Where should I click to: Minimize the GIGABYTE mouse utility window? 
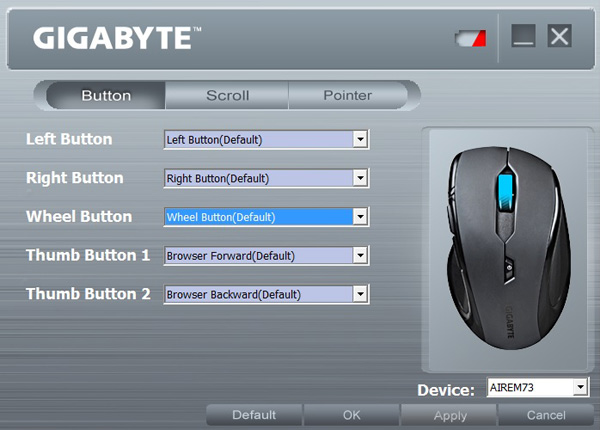point(523,36)
